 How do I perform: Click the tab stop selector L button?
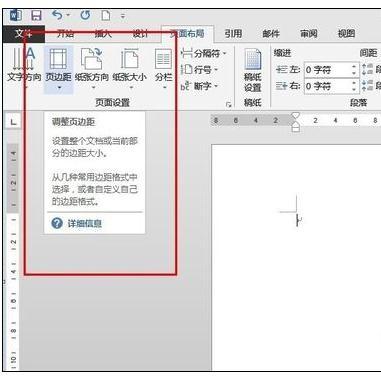tap(13, 122)
